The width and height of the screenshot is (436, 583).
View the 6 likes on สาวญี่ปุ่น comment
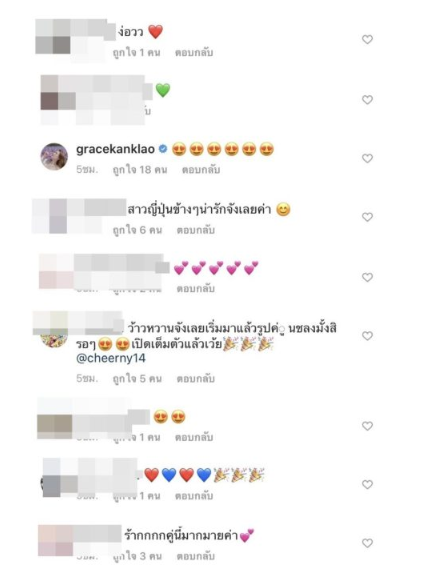click(137, 230)
